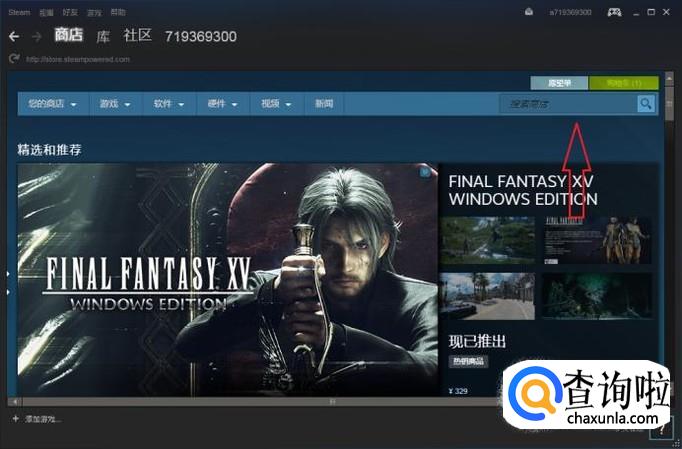Viewport: 682px width, 449px height.
Task: Open the 视图 (View) menu
Action: click(x=46, y=13)
